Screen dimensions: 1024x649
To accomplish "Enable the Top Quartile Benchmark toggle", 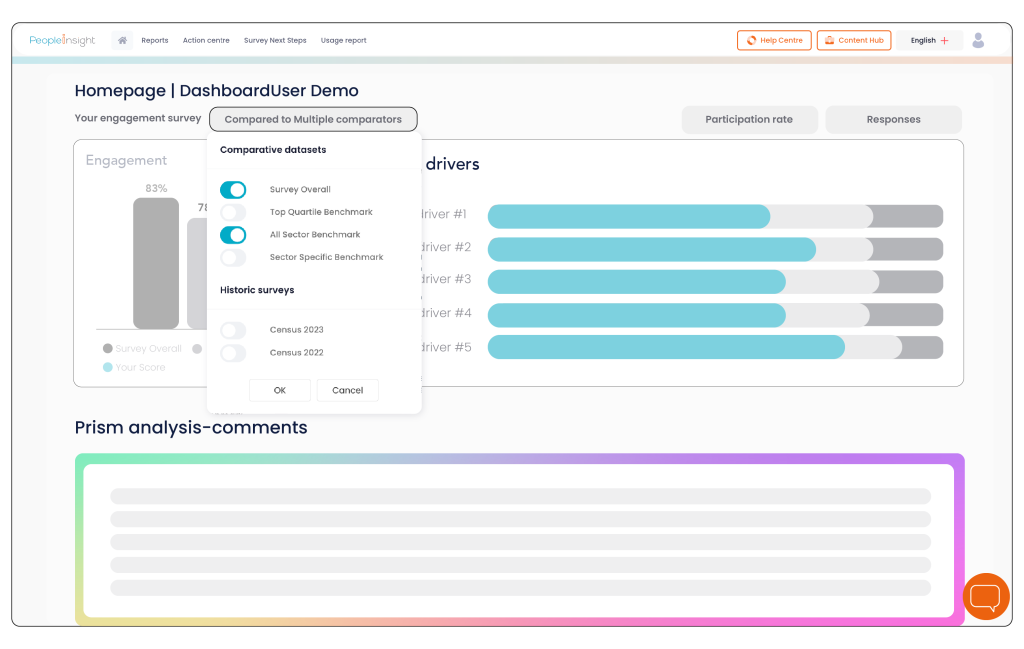I will click(x=233, y=212).
